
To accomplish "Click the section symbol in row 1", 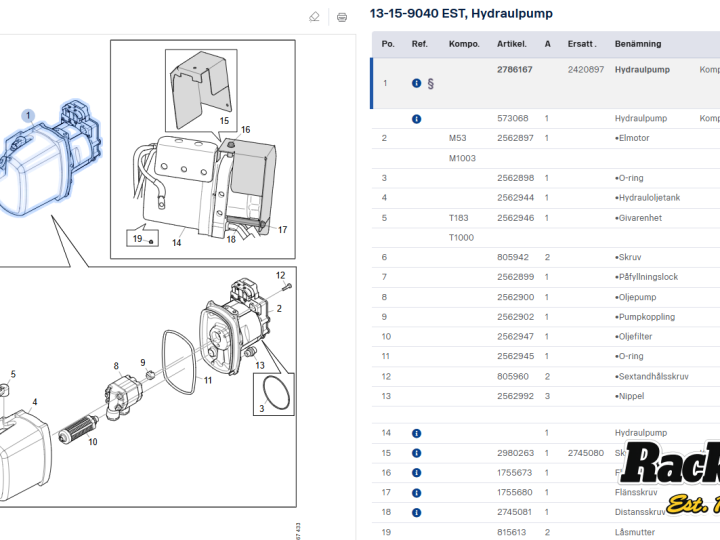I will coord(430,83).
